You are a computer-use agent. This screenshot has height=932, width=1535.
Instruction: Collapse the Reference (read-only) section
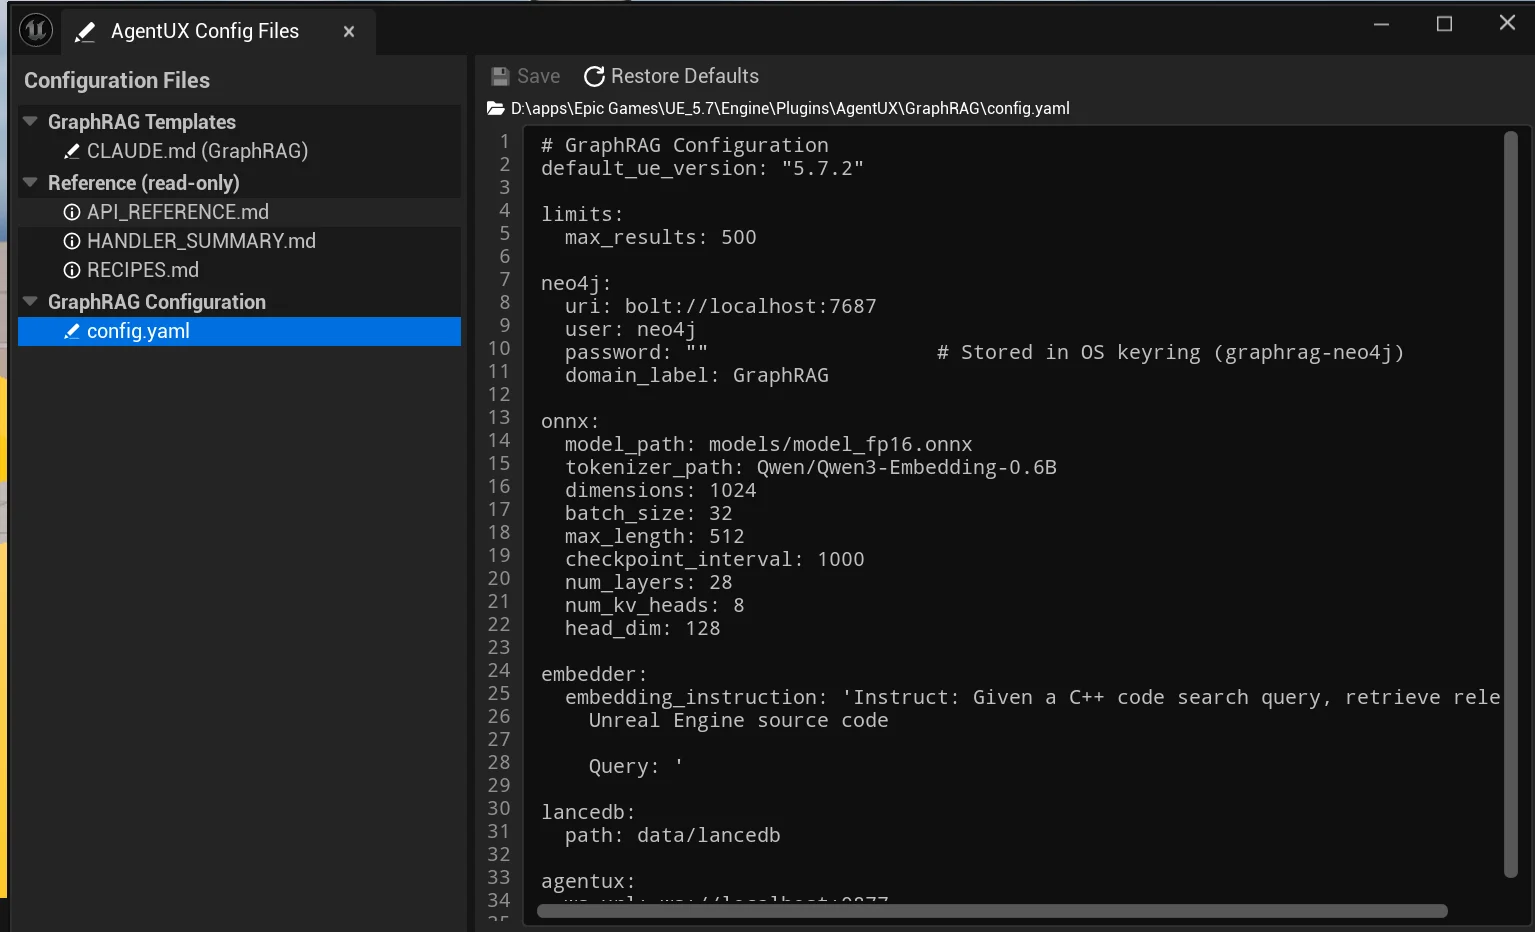coord(30,182)
